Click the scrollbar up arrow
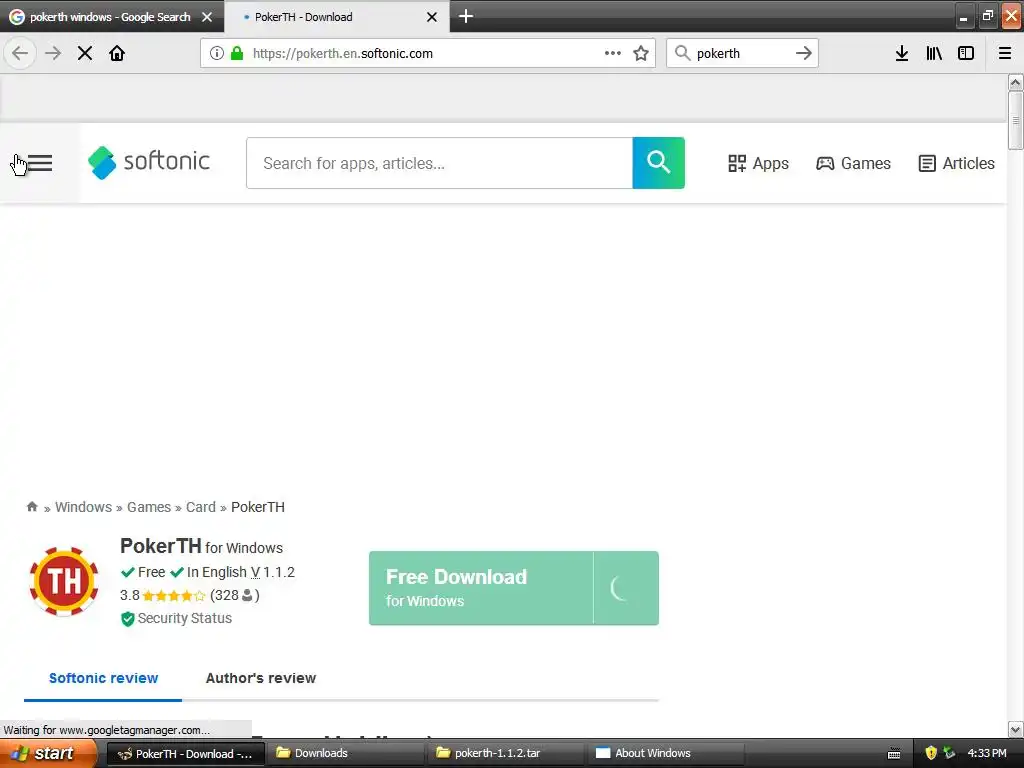 coord(1016,82)
